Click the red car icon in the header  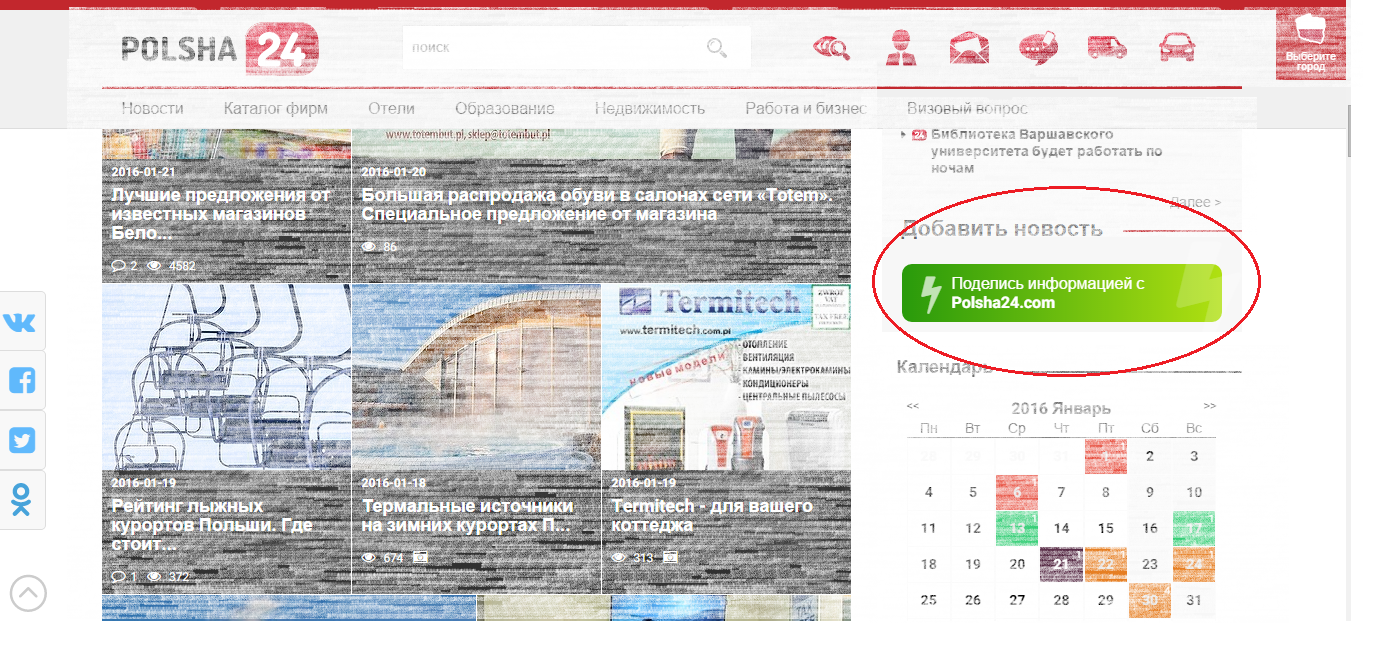coord(1176,48)
